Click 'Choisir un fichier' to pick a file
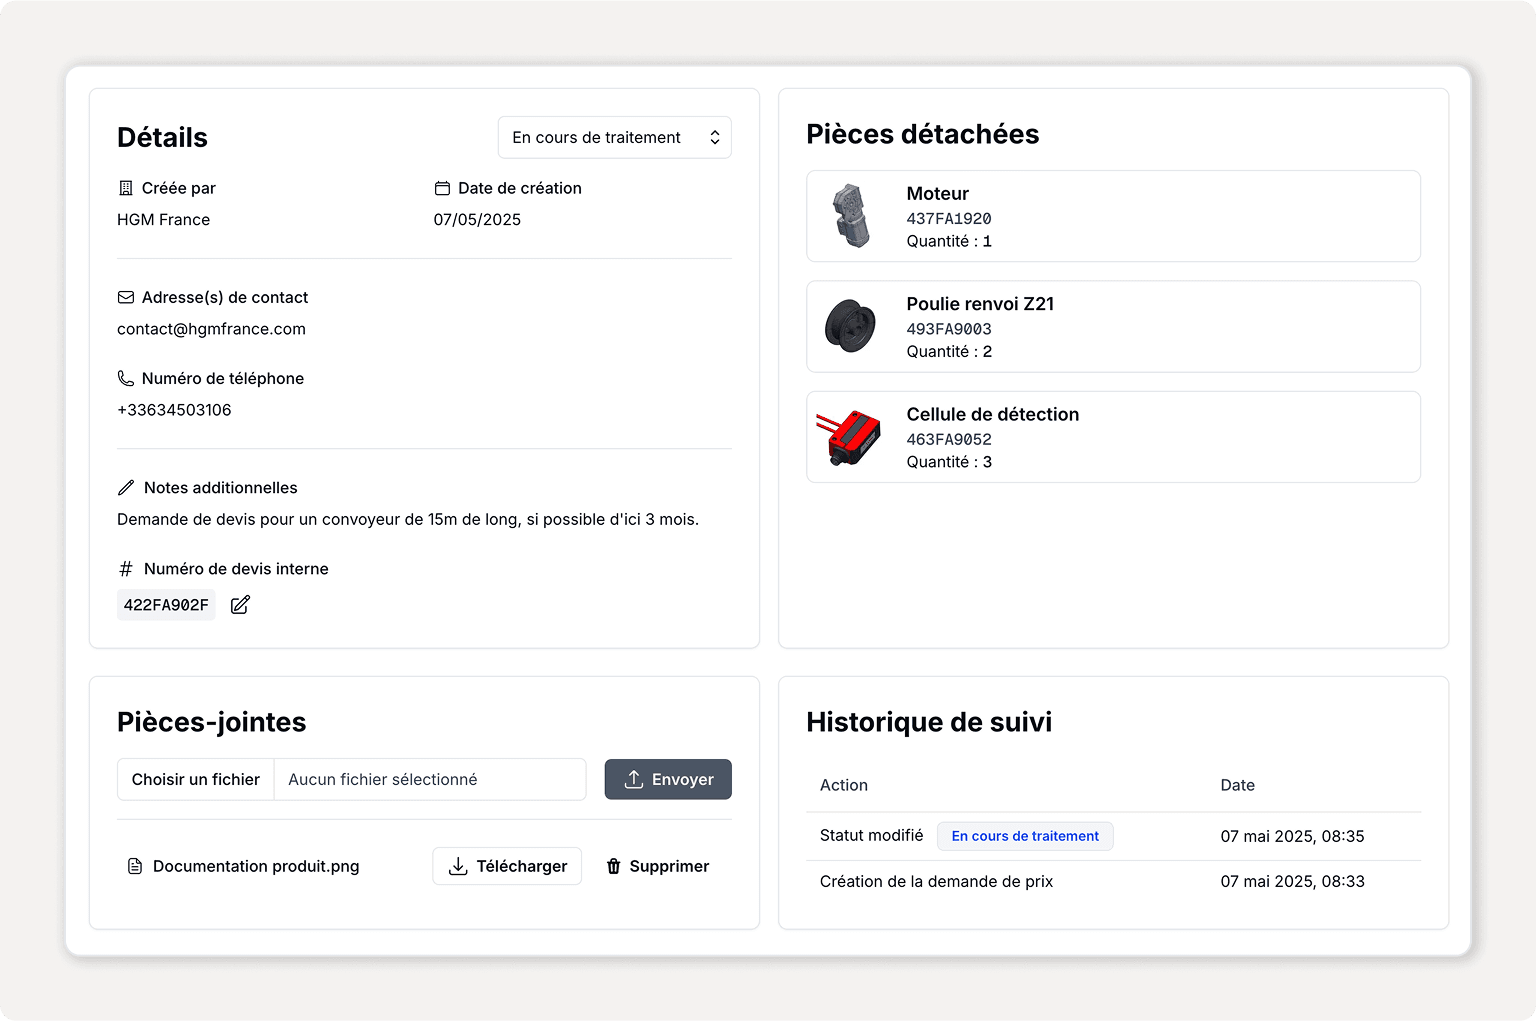 (x=196, y=780)
